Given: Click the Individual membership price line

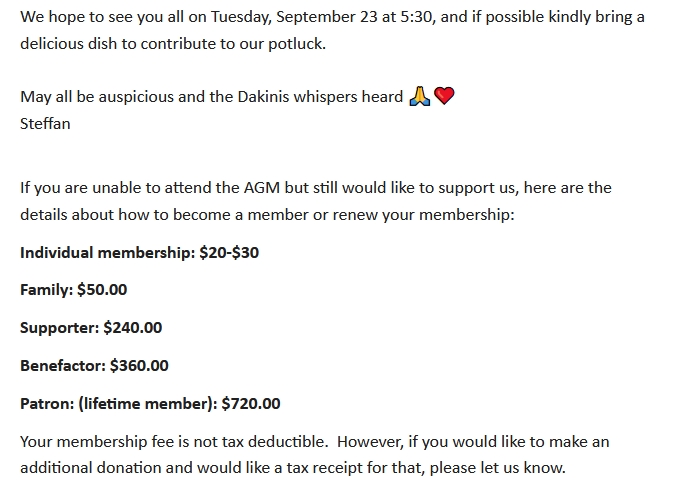Looking at the screenshot, I should coord(139,253).
